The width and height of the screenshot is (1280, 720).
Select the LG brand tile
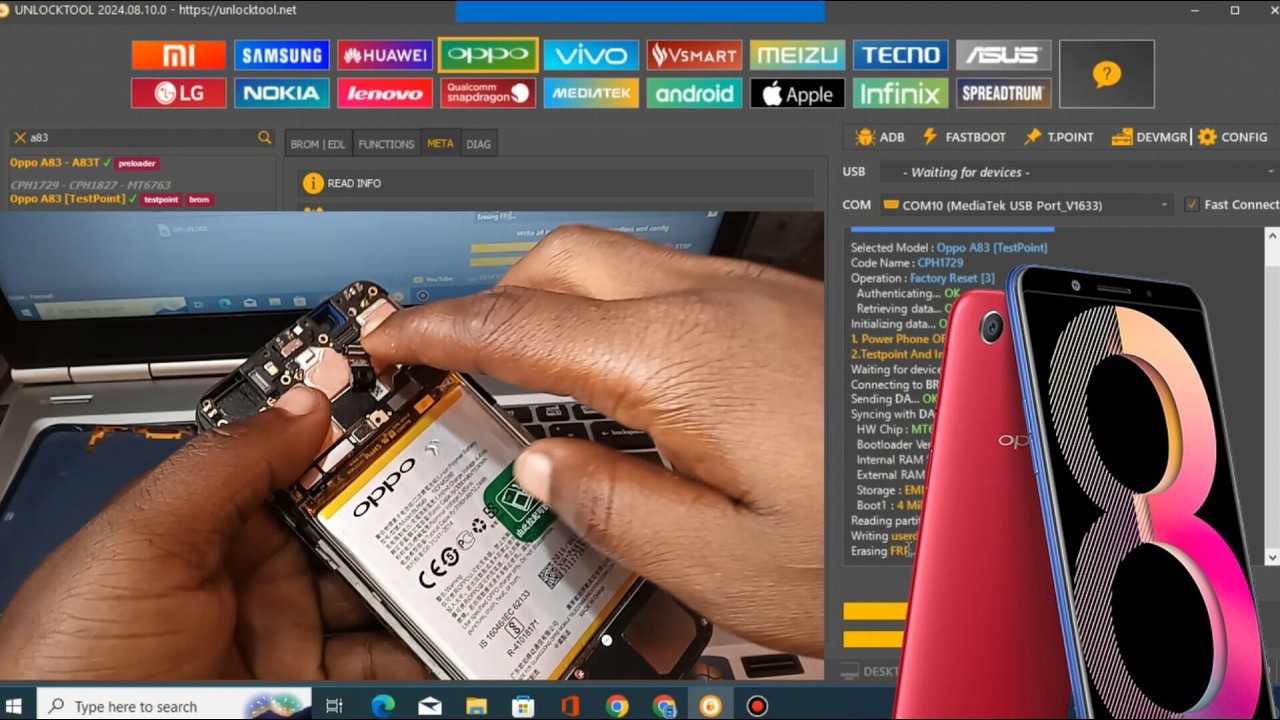click(x=178, y=93)
